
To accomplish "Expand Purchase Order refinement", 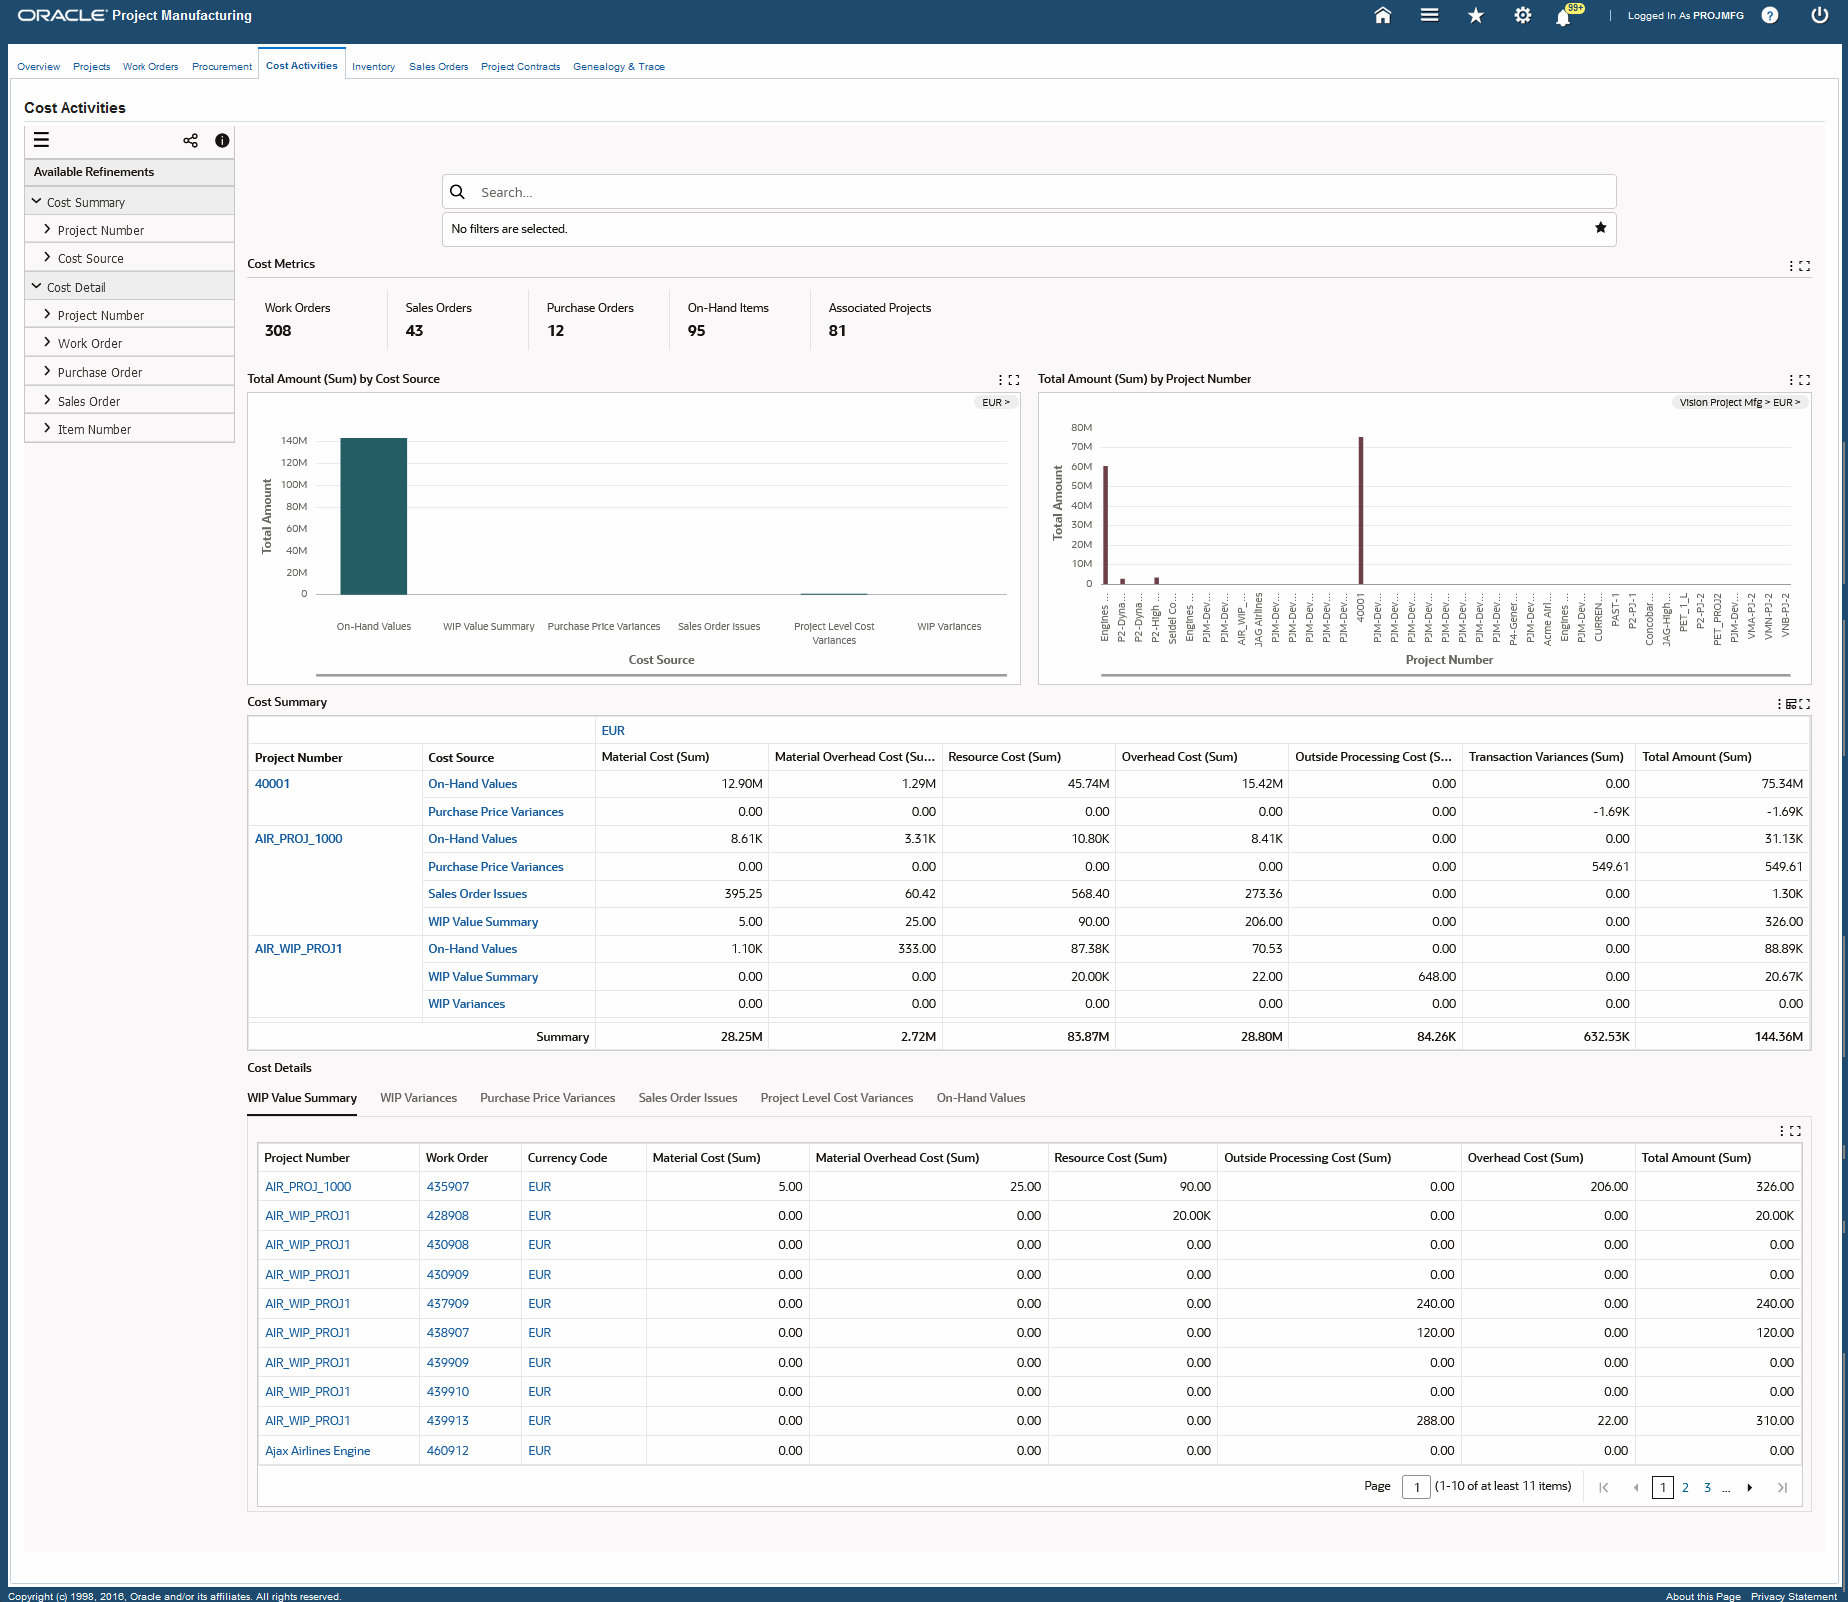I will point(47,372).
